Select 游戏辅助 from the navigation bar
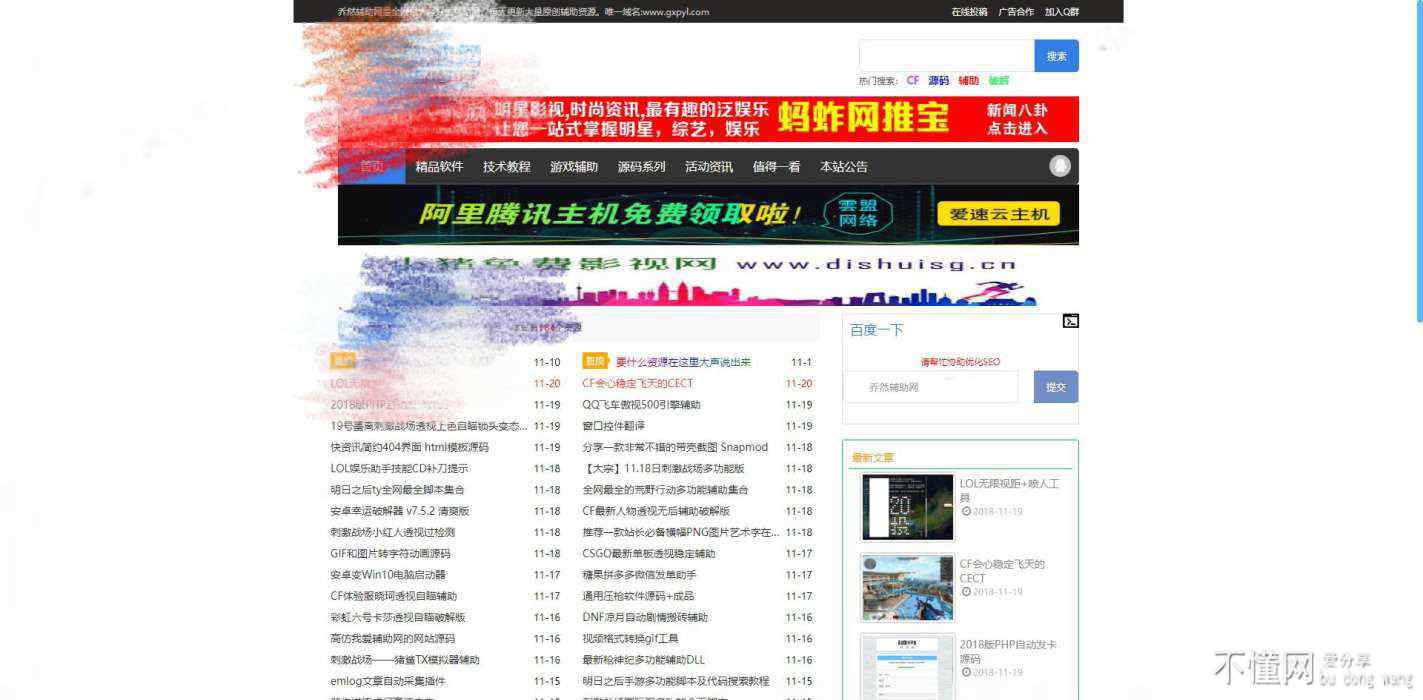This screenshot has width=1423, height=700. [574, 167]
